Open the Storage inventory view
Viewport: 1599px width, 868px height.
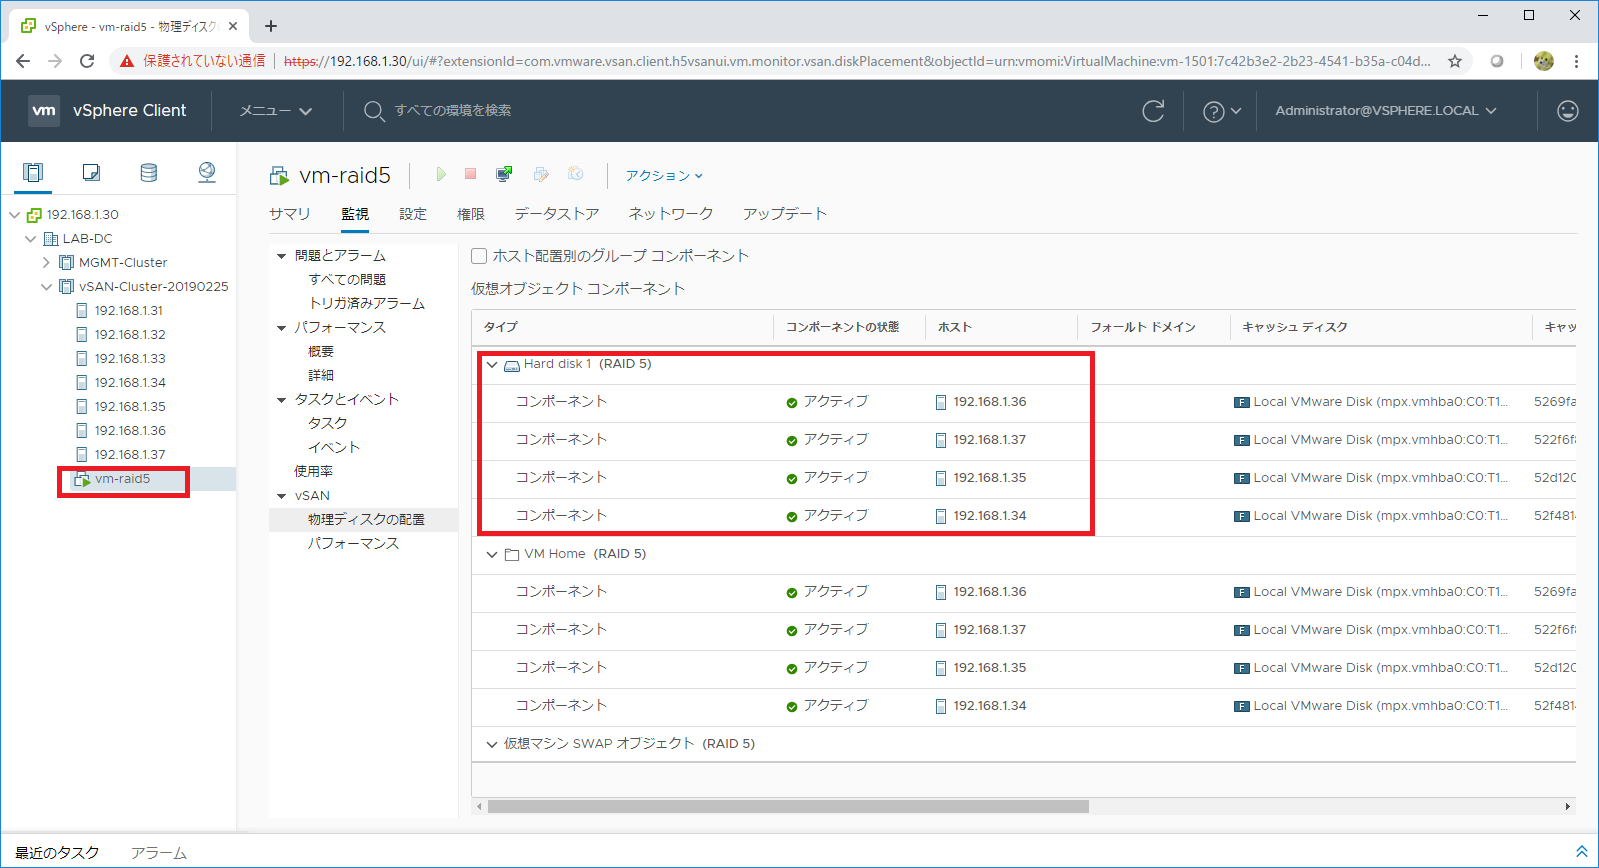point(149,172)
